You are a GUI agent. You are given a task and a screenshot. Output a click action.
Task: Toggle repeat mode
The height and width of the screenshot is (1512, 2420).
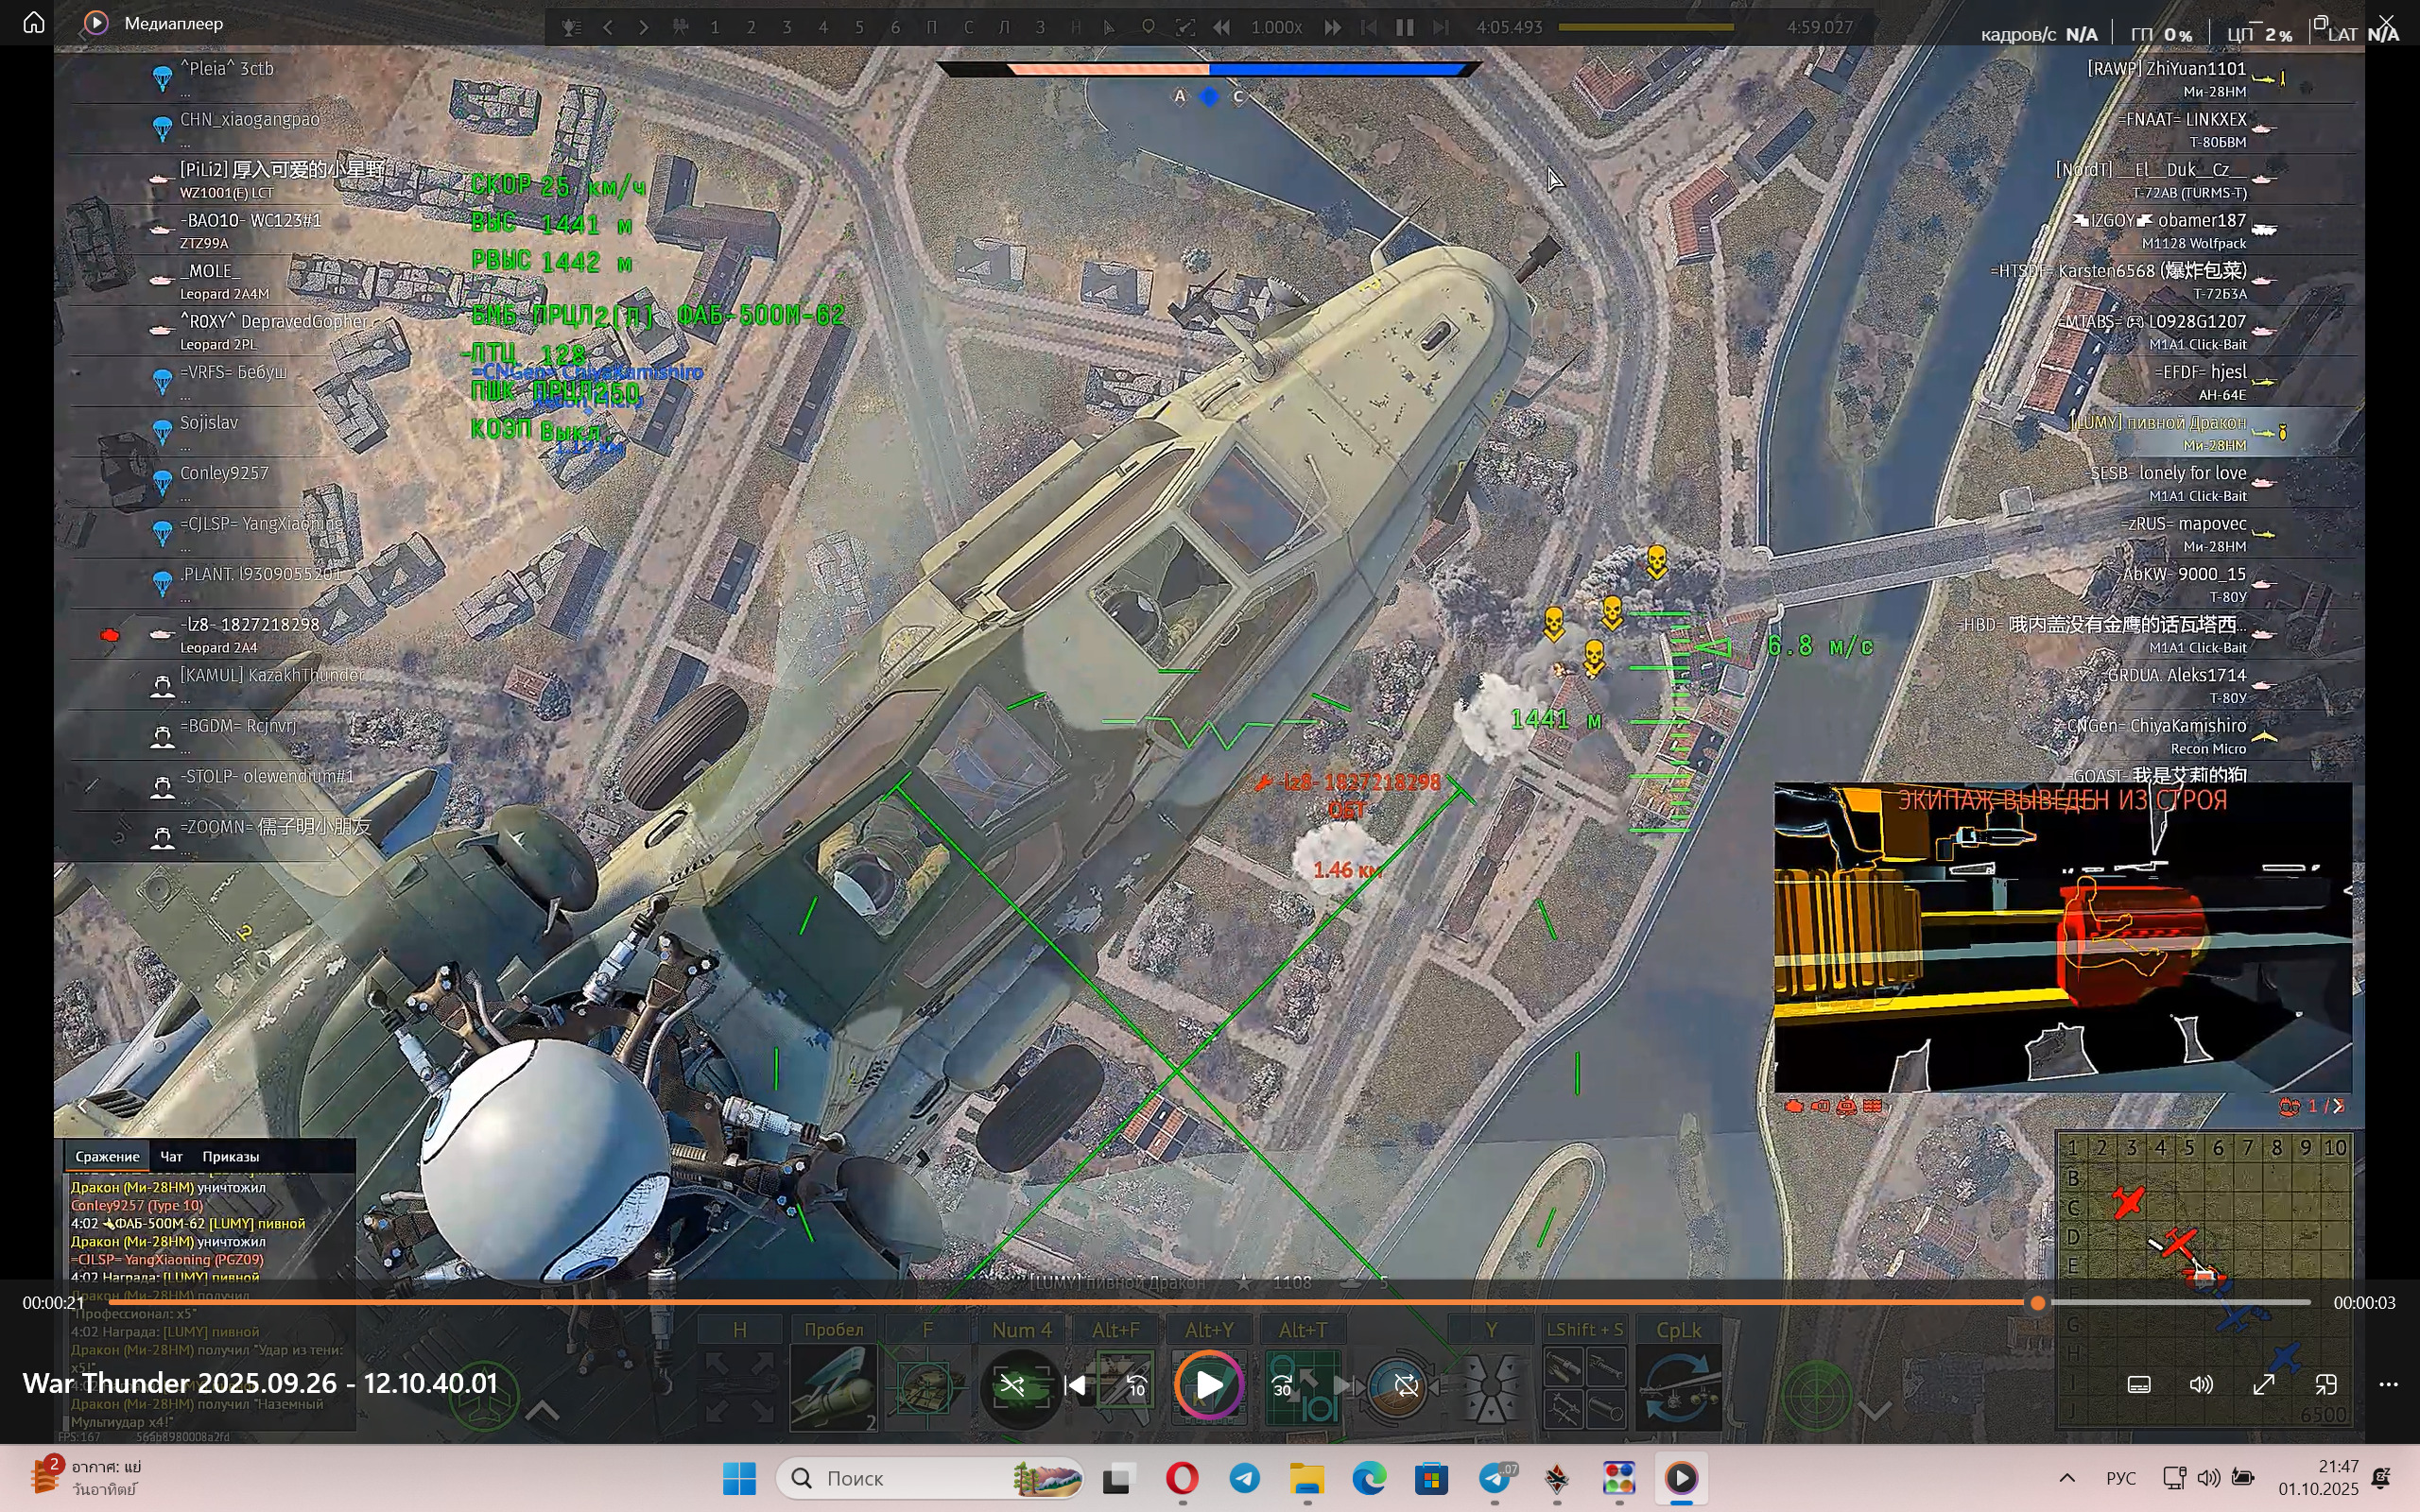point(1406,1386)
